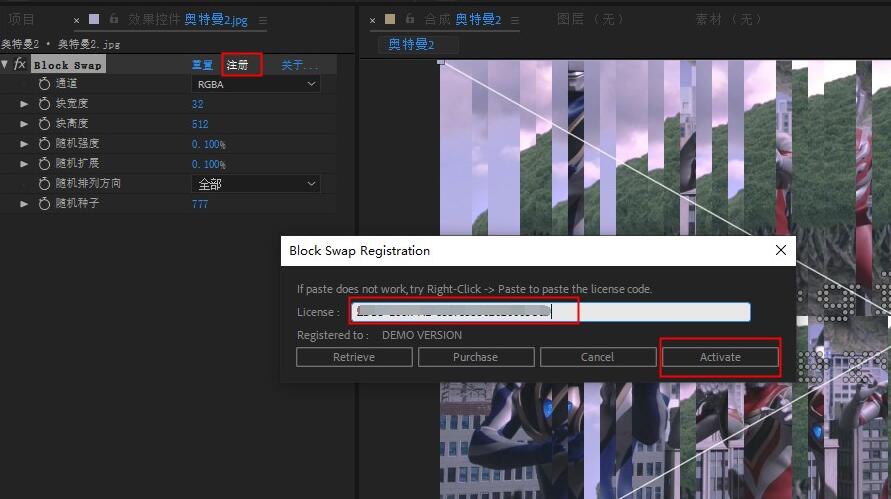891x499 pixels.
Task: Click the 重置 reset link
Action: click(202, 65)
